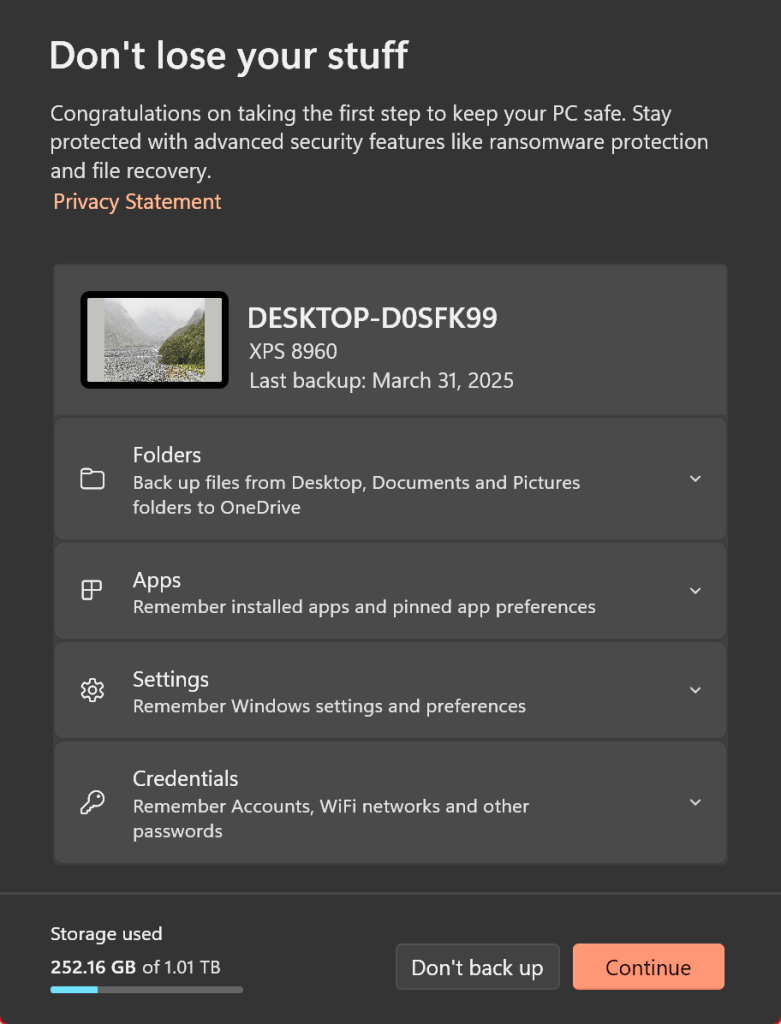781x1024 pixels.
Task: Select the Settings row title
Action: pos(171,679)
